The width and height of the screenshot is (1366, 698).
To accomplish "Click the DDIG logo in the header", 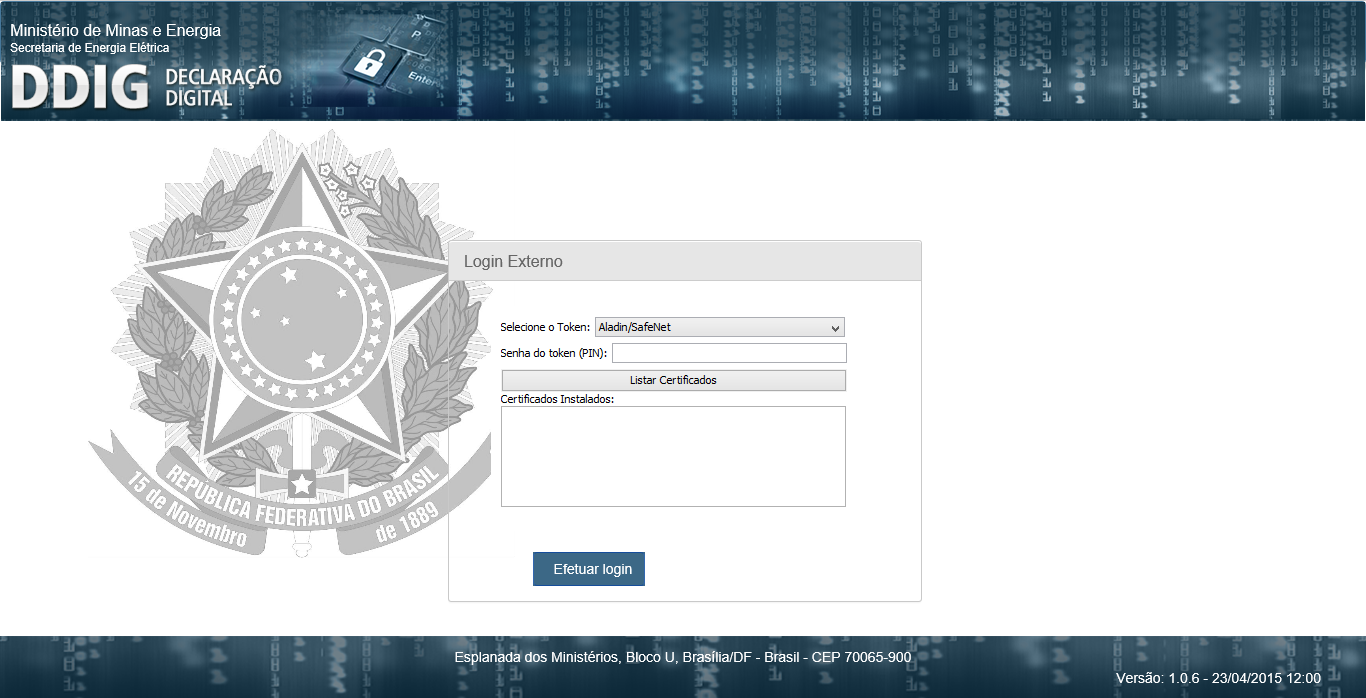I will point(80,89).
